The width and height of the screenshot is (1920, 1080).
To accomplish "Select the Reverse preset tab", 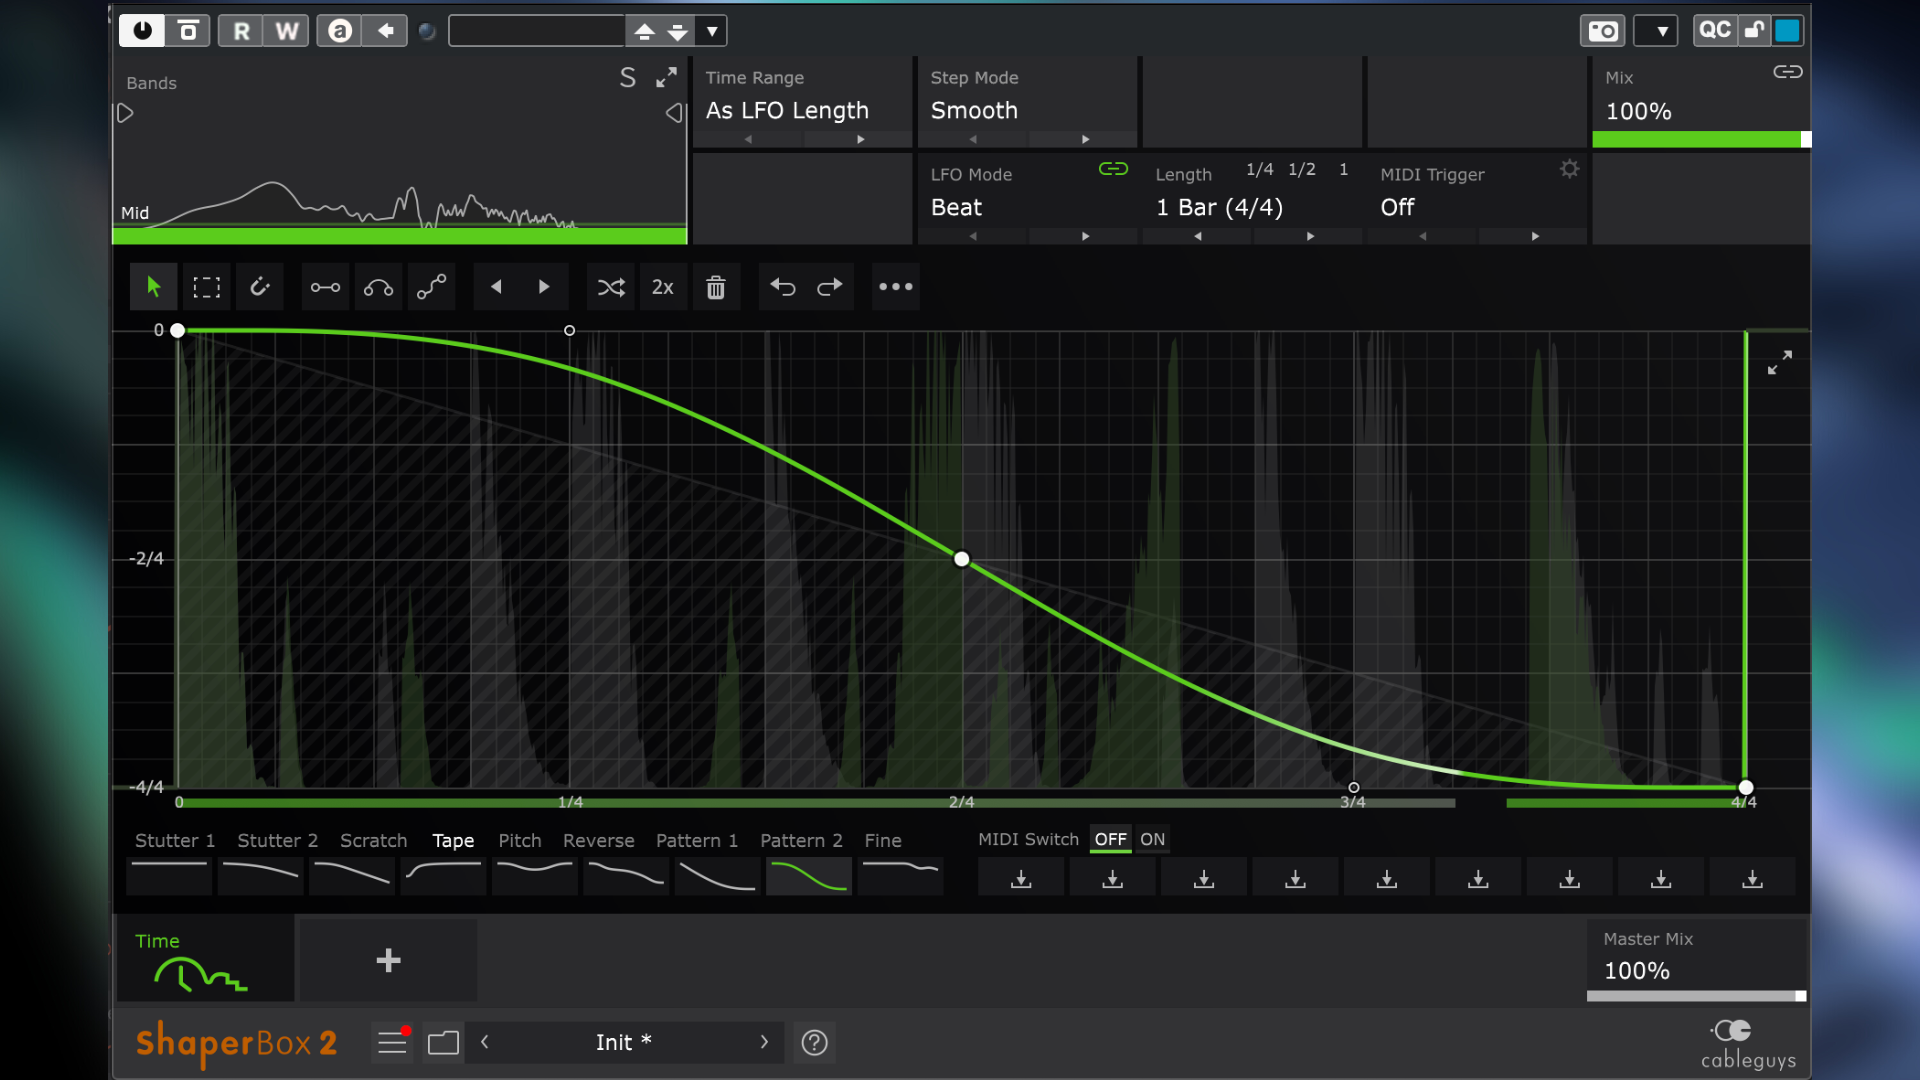I will click(x=598, y=841).
